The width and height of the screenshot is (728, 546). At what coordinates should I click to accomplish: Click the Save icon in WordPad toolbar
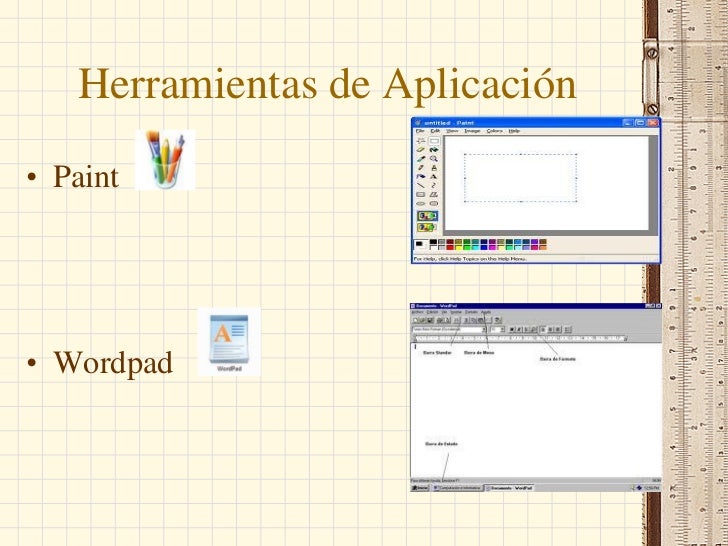pyautogui.click(x=430, y=320)
